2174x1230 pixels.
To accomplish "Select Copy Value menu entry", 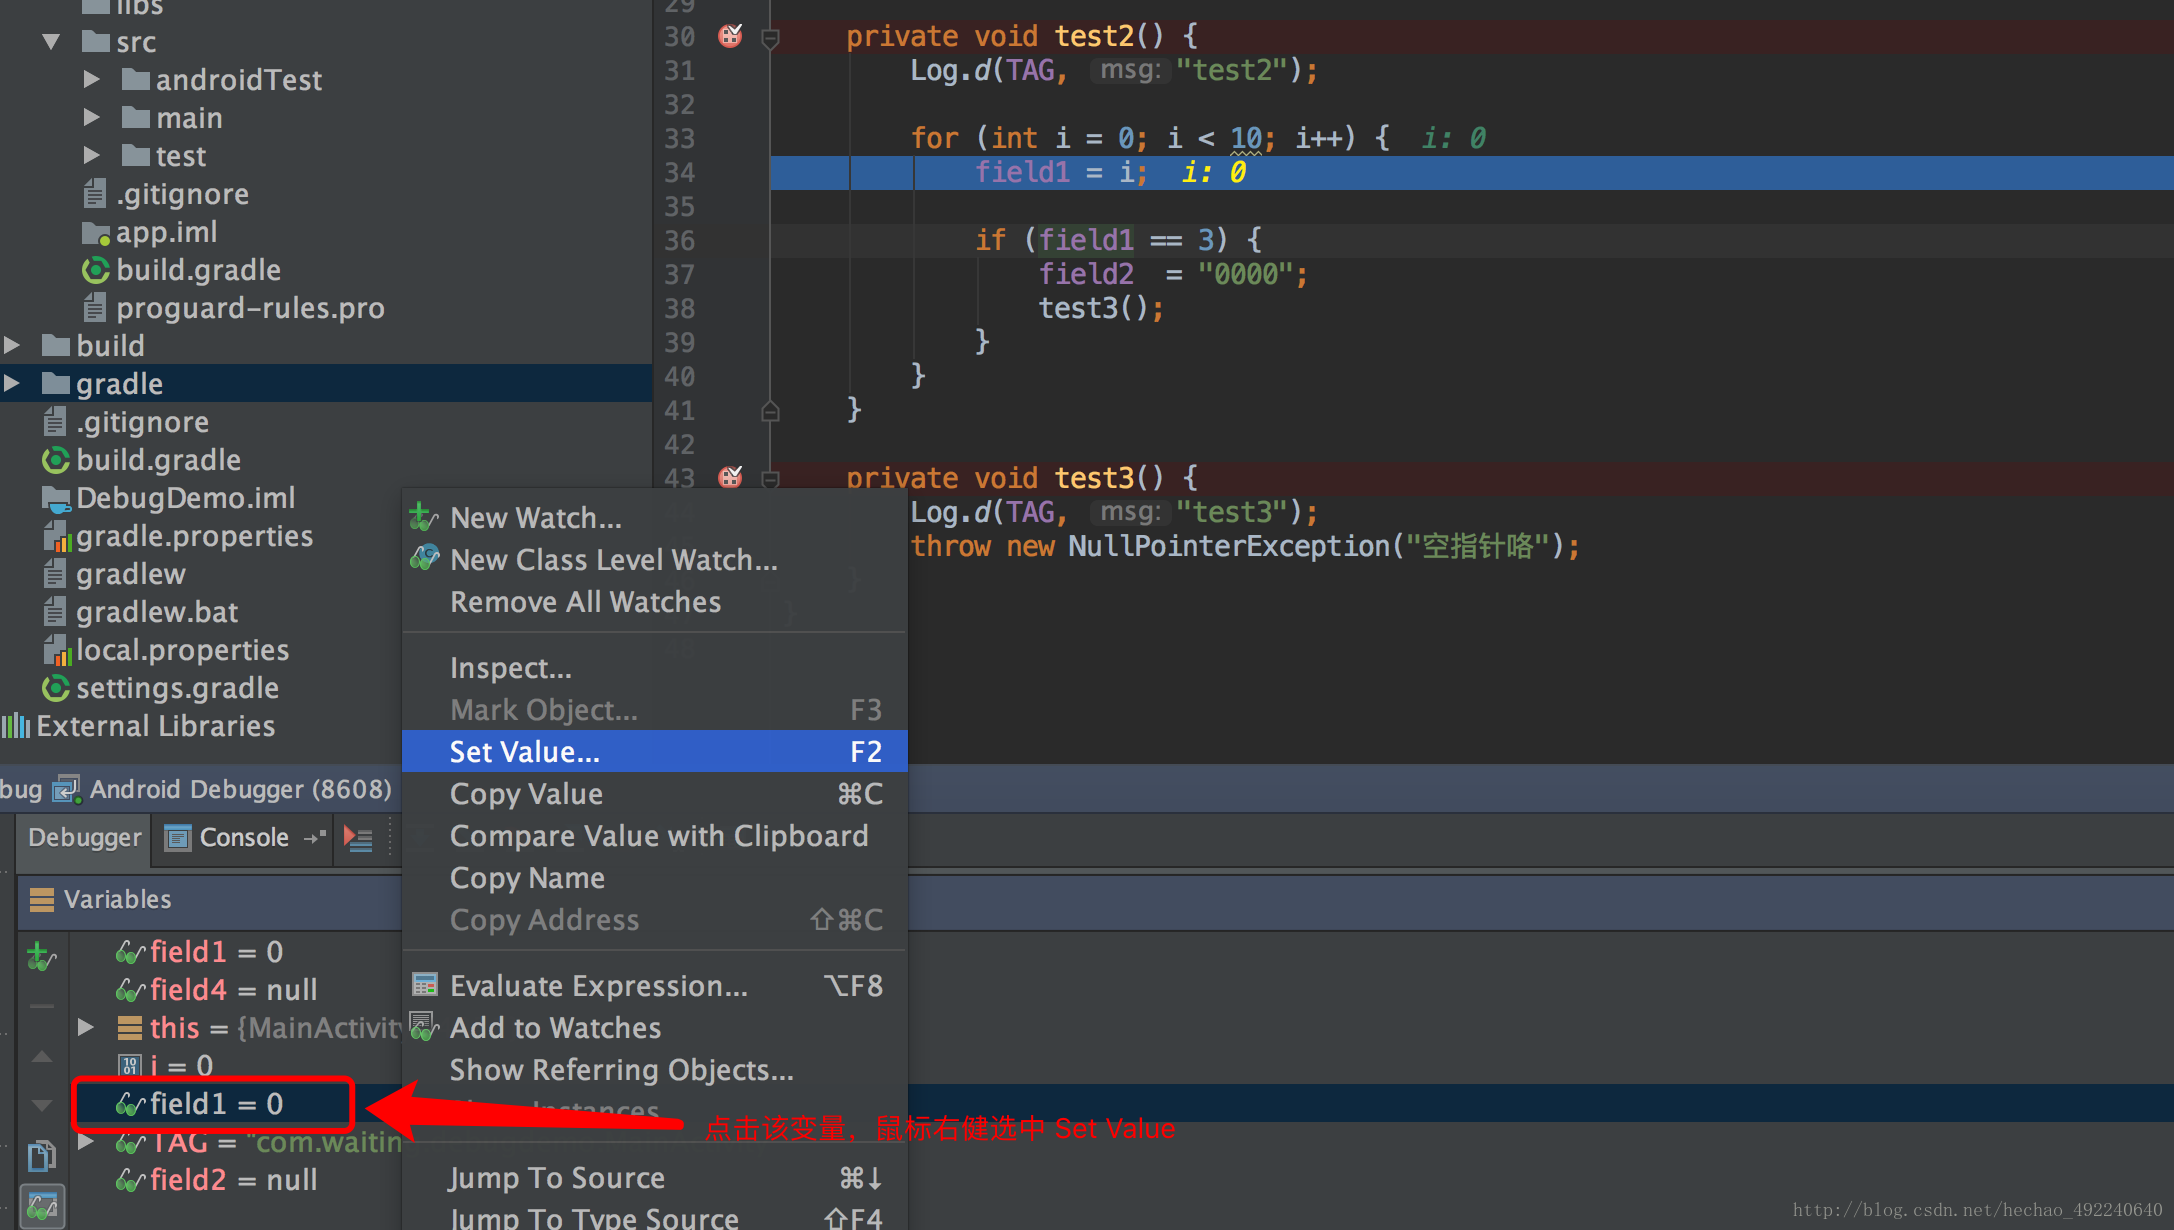I will pyautogui.click(x=655, y=794).
